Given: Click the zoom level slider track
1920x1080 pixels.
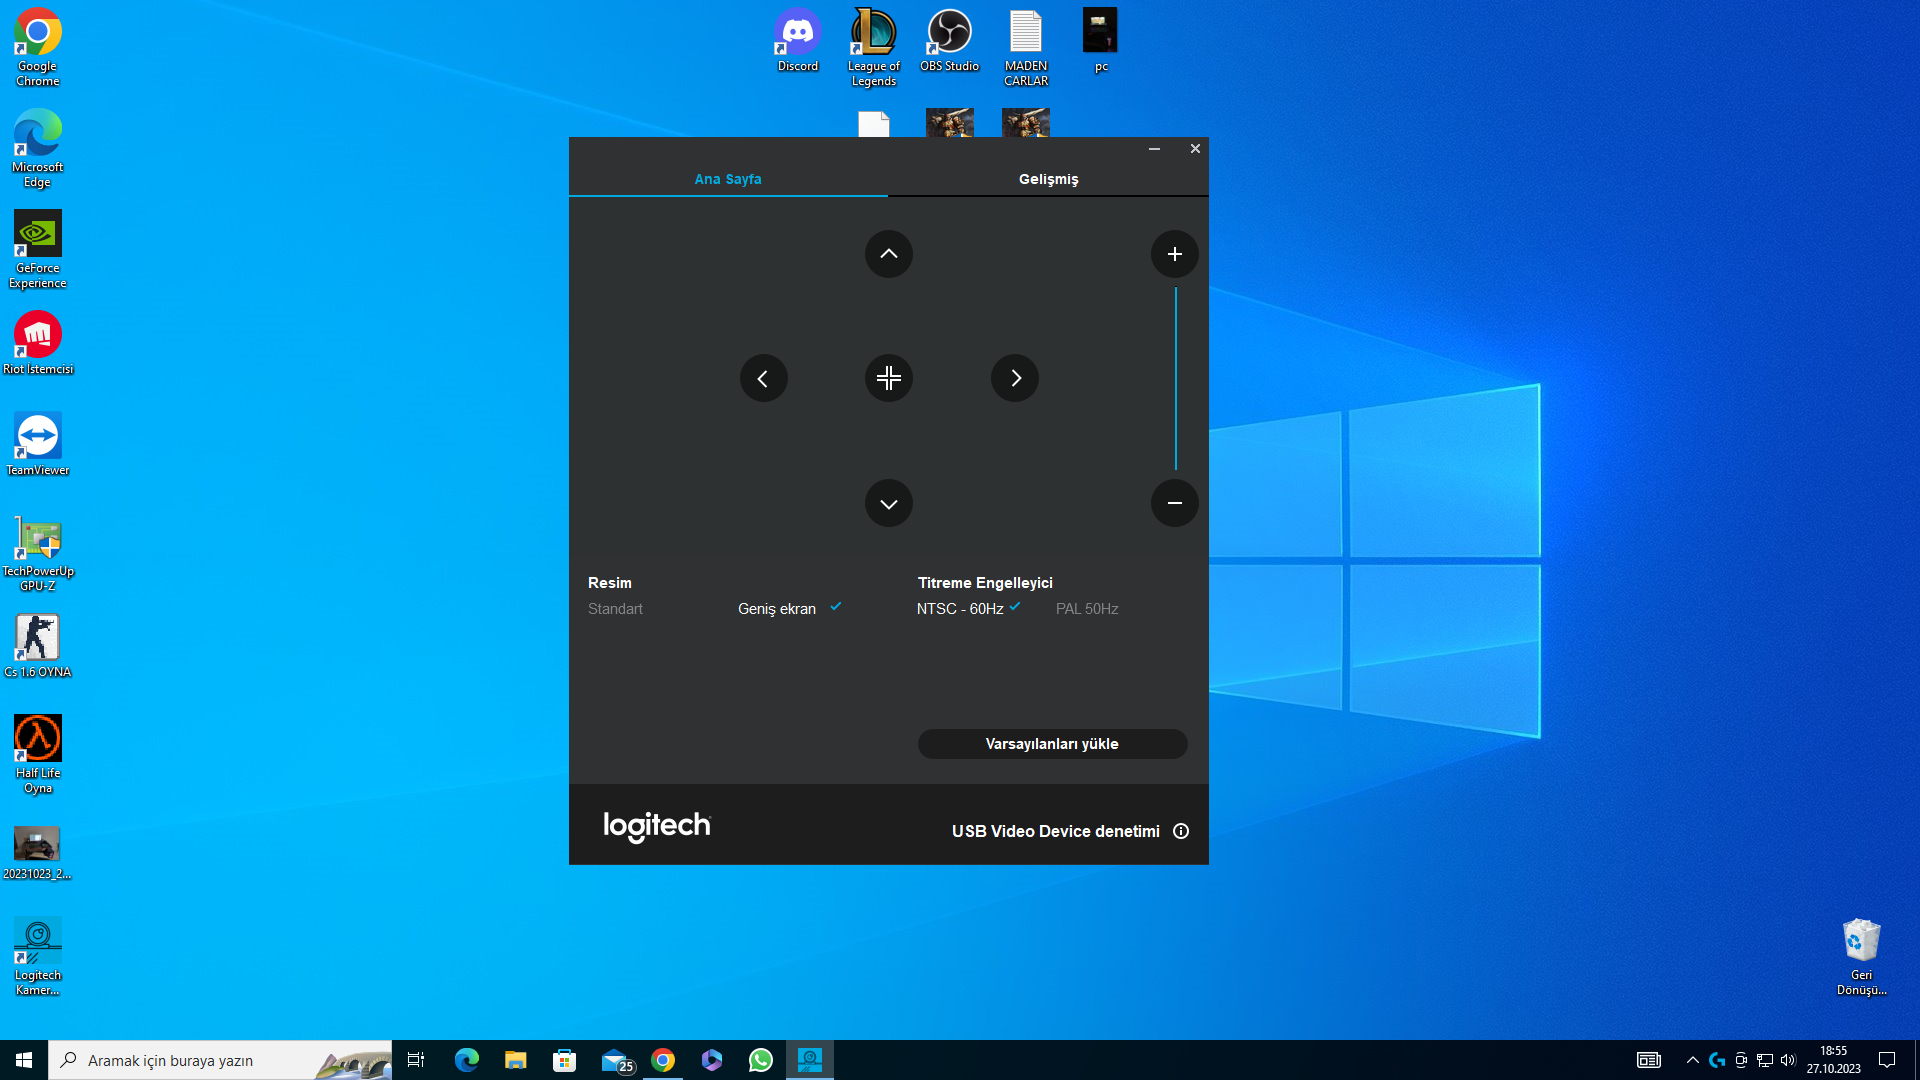Looking at the screenshot, I should tap(1176, 379).
